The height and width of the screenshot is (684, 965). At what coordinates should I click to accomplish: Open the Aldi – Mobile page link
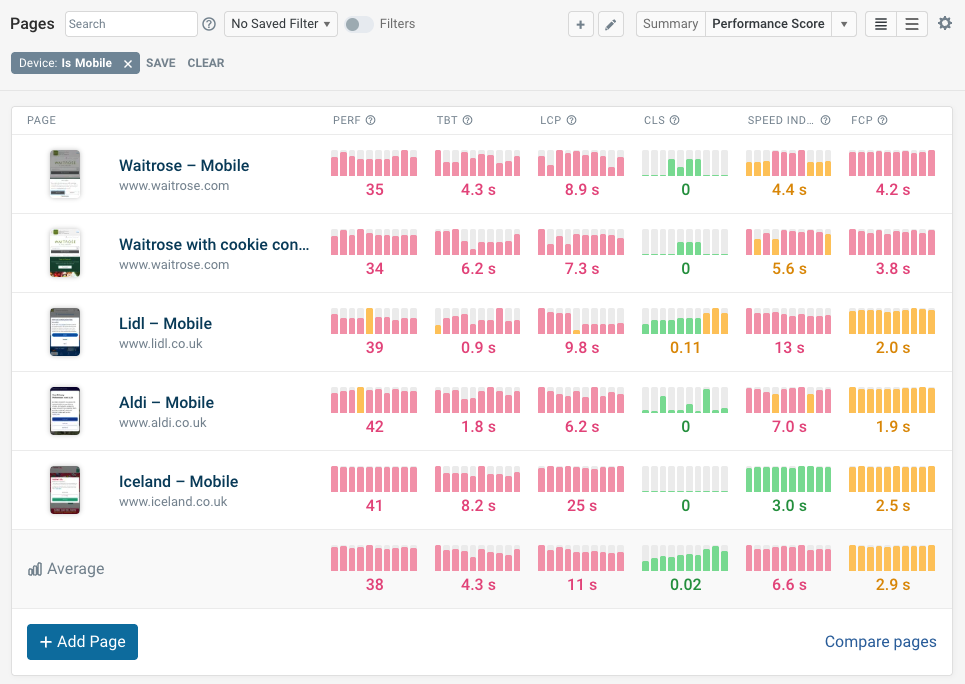166,402
